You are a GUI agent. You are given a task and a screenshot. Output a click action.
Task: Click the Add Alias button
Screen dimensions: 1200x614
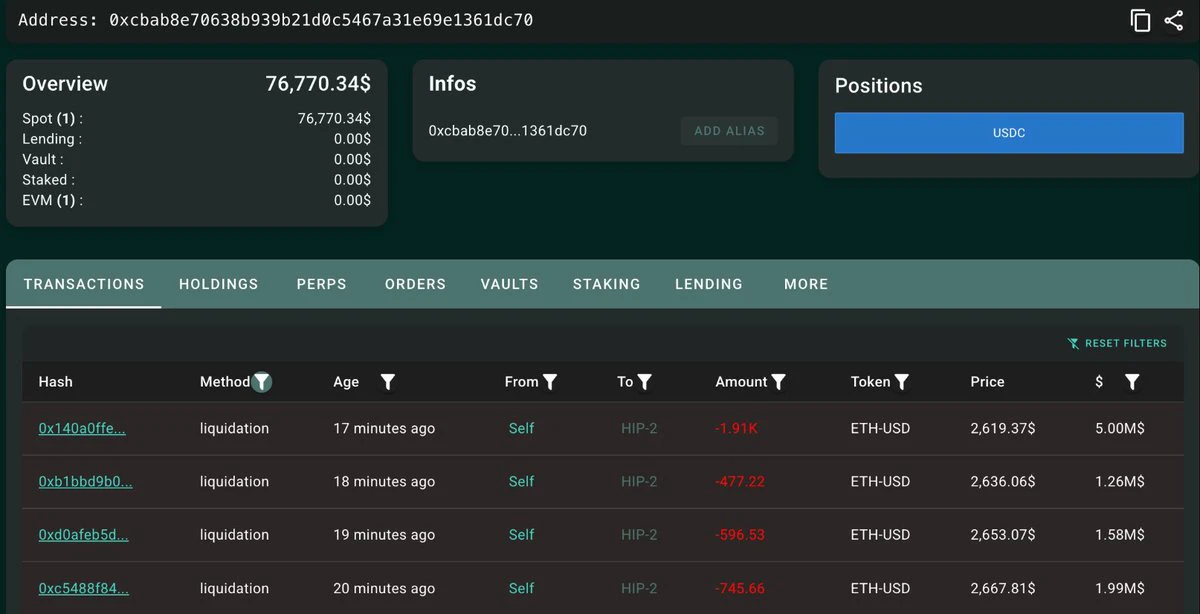pyautogui.click(x=729, y=131)
